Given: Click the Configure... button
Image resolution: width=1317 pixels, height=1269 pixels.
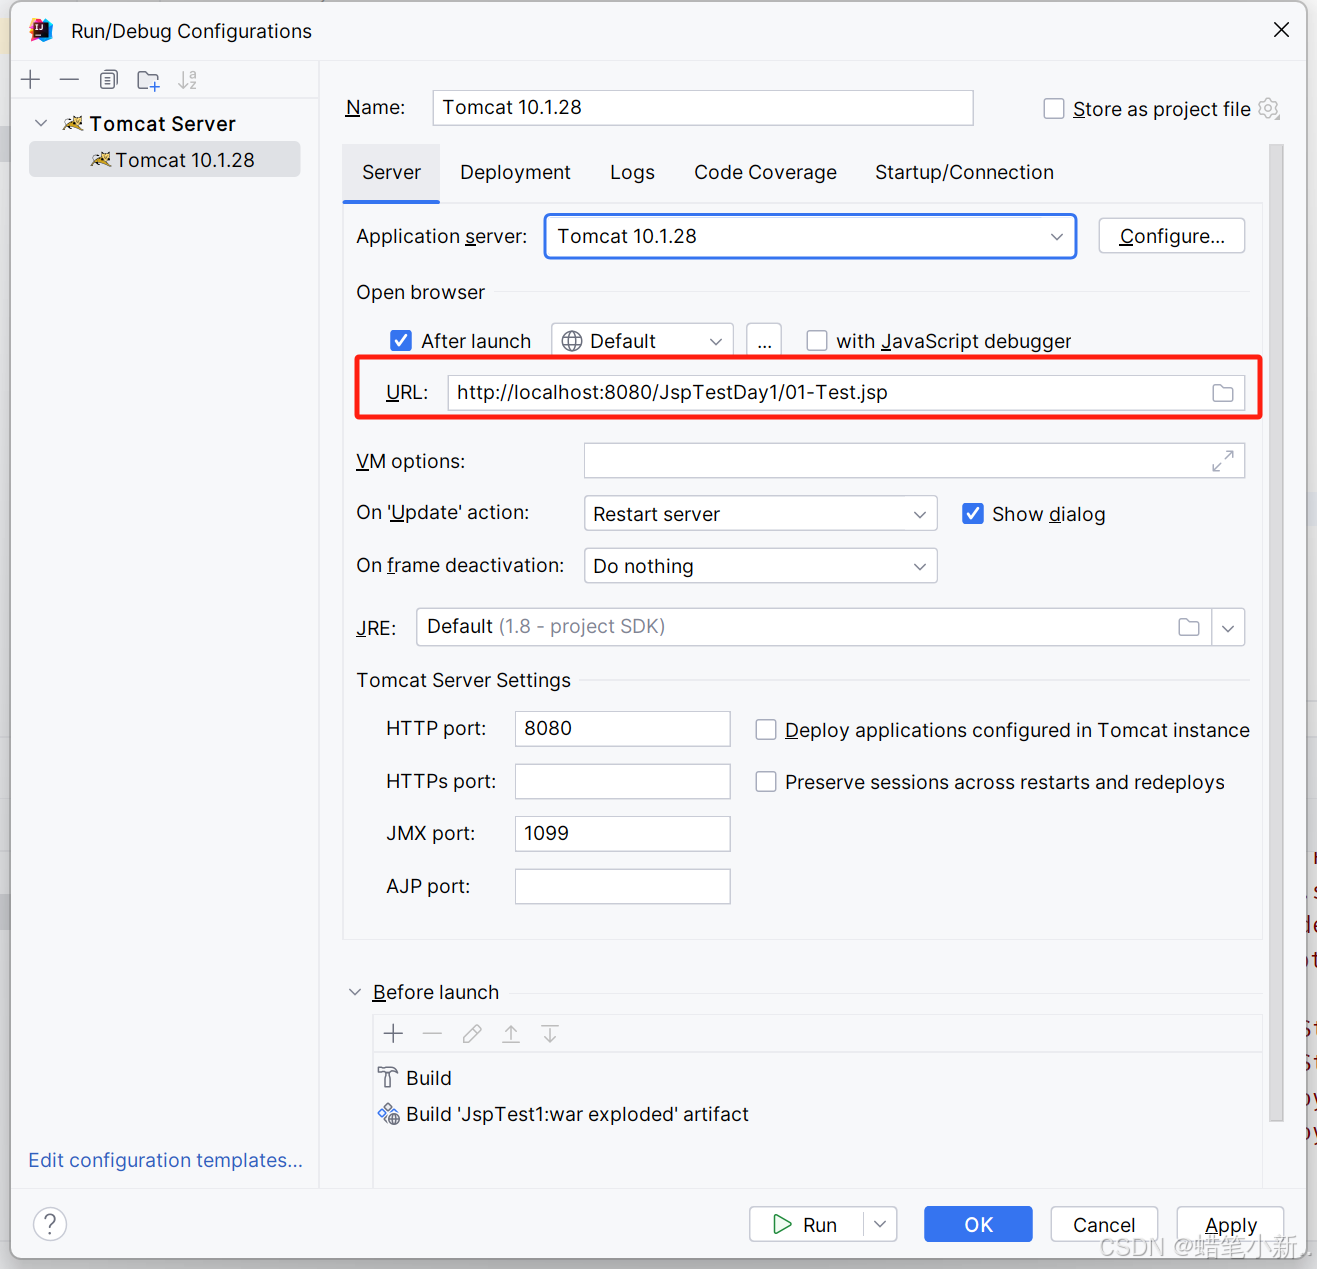Looking at the screenshot, I should (x=1172, y=236).
